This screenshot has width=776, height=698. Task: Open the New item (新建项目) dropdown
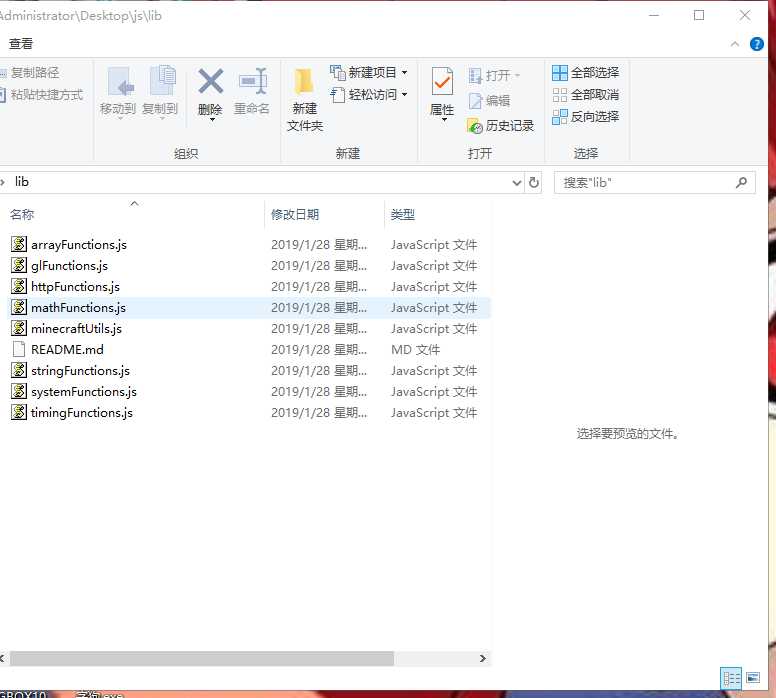point(369,73)
